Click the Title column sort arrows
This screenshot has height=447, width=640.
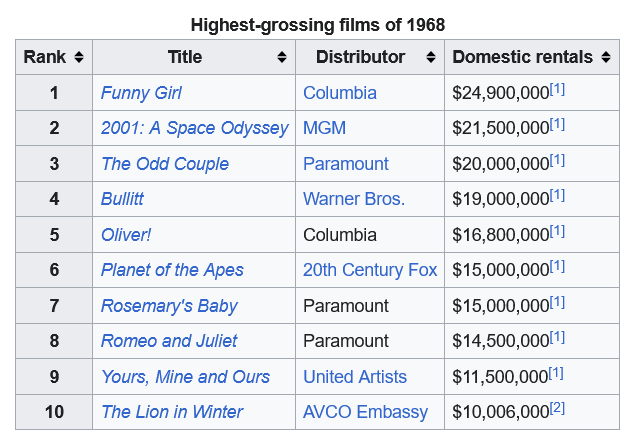coord(282,58)
